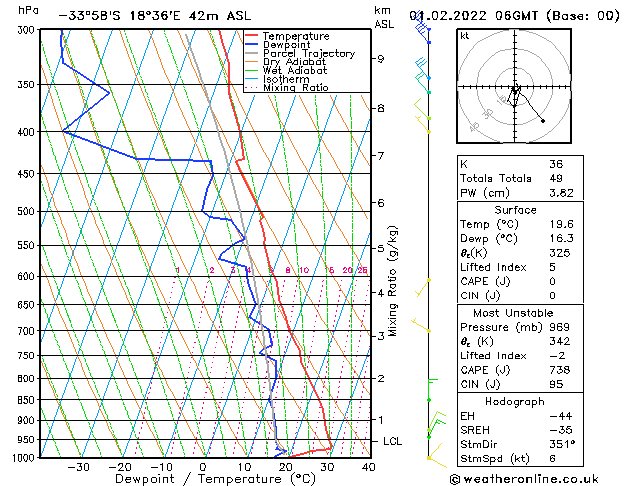
Task: Click the 9 km altitude label
Action: click(380, 59)
